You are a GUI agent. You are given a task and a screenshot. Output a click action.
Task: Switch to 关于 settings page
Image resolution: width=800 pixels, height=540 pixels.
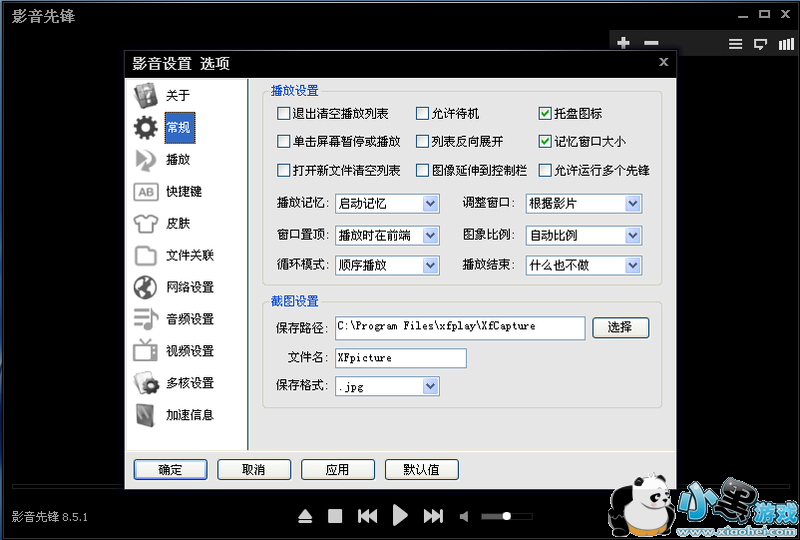[178, 95]
